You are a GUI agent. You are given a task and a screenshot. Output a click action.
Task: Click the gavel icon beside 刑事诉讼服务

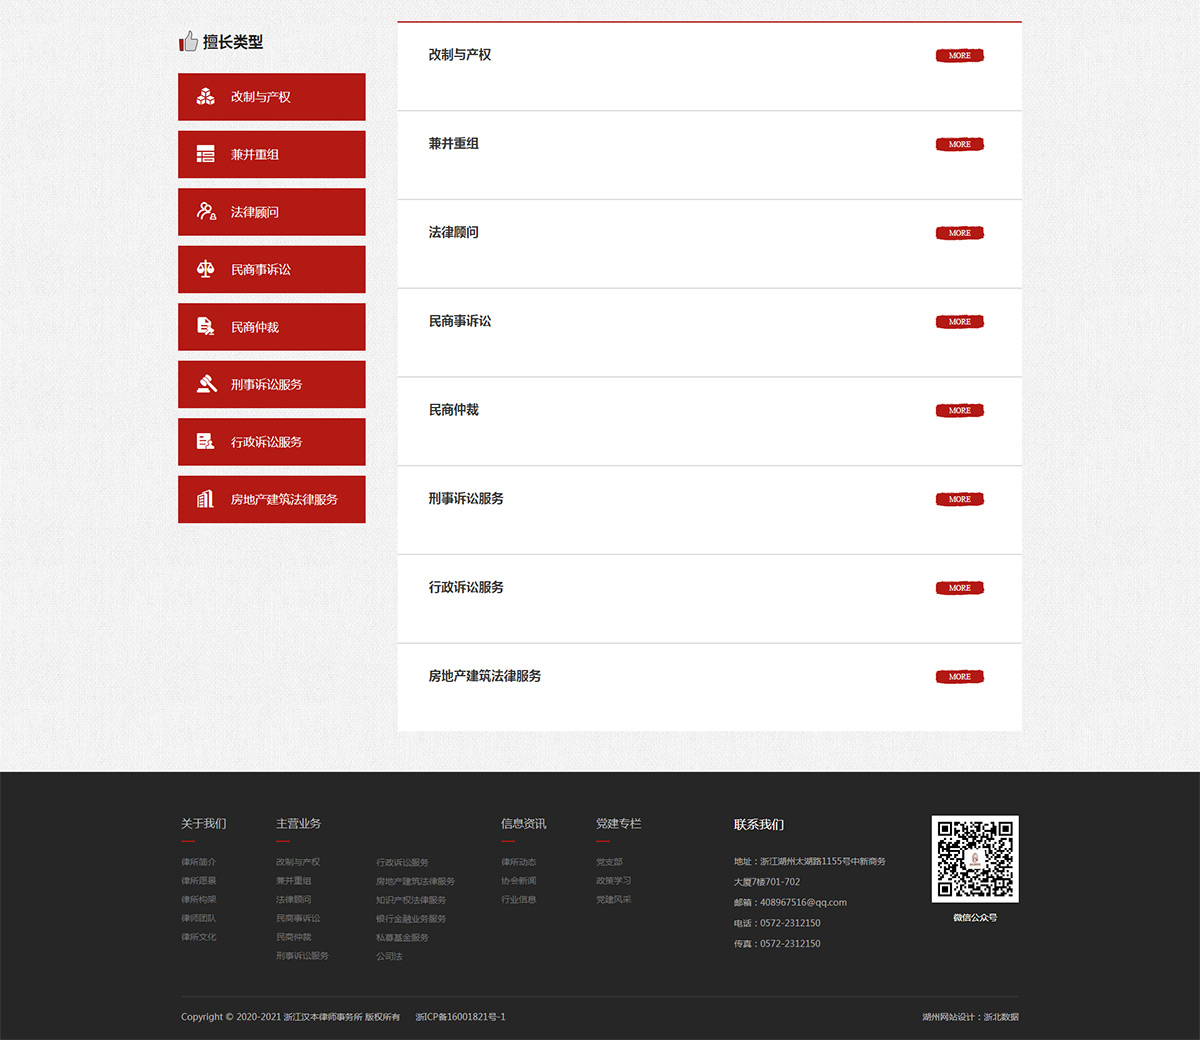point(206,384)
